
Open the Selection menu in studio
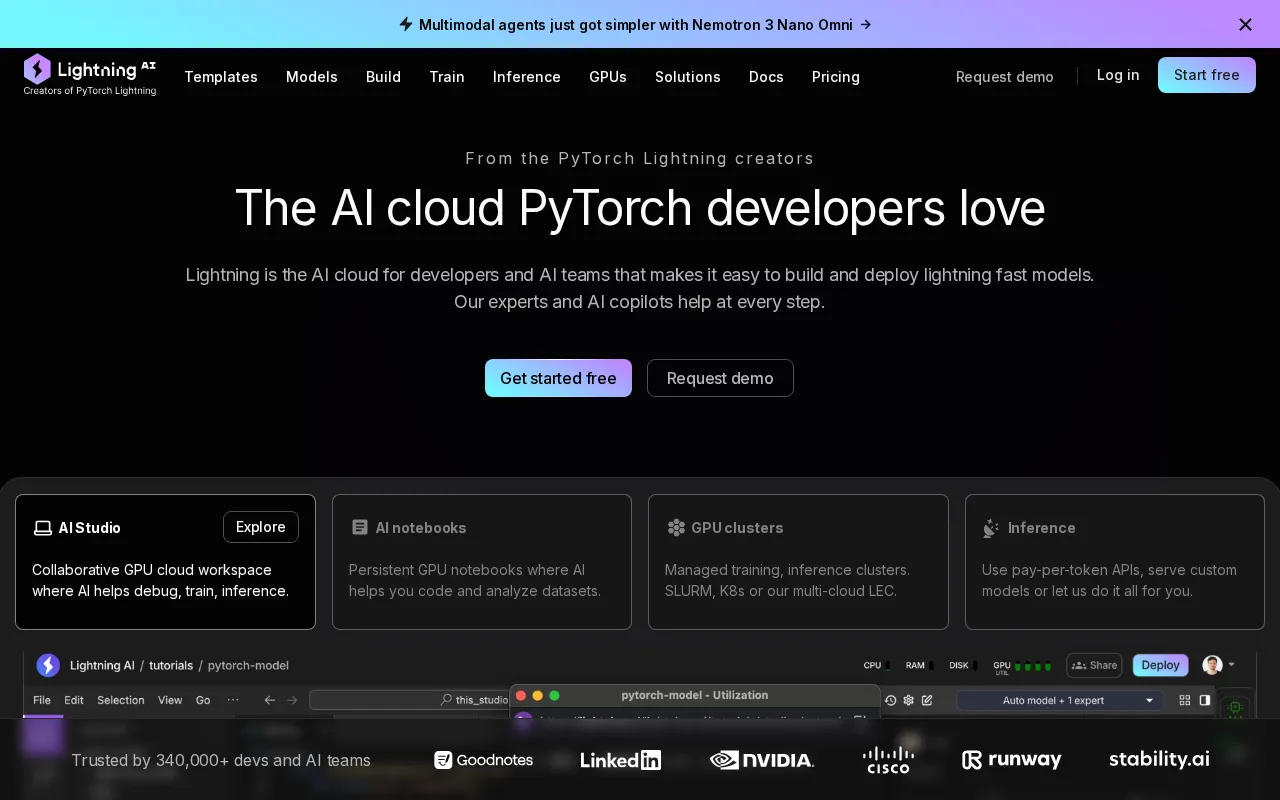[121, 700]
